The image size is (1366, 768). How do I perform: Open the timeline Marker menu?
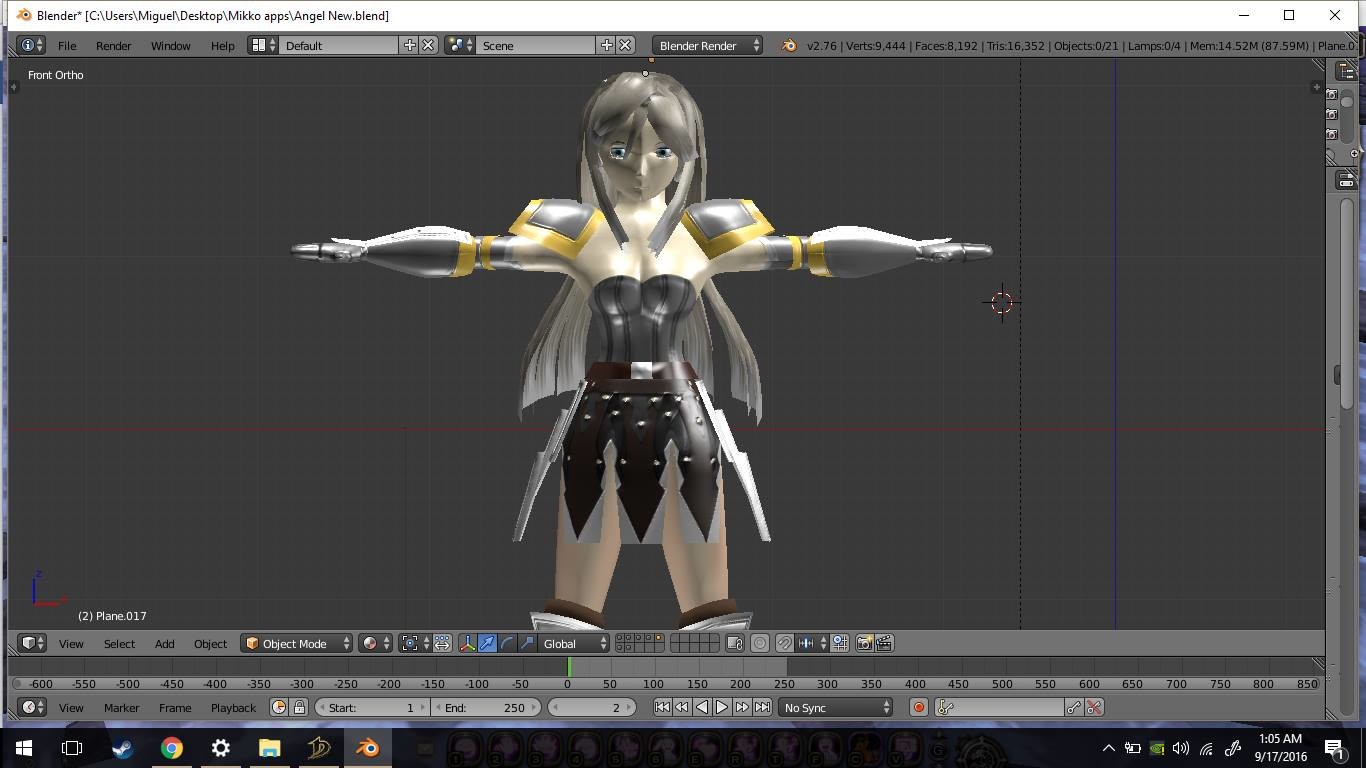[121, 708]
